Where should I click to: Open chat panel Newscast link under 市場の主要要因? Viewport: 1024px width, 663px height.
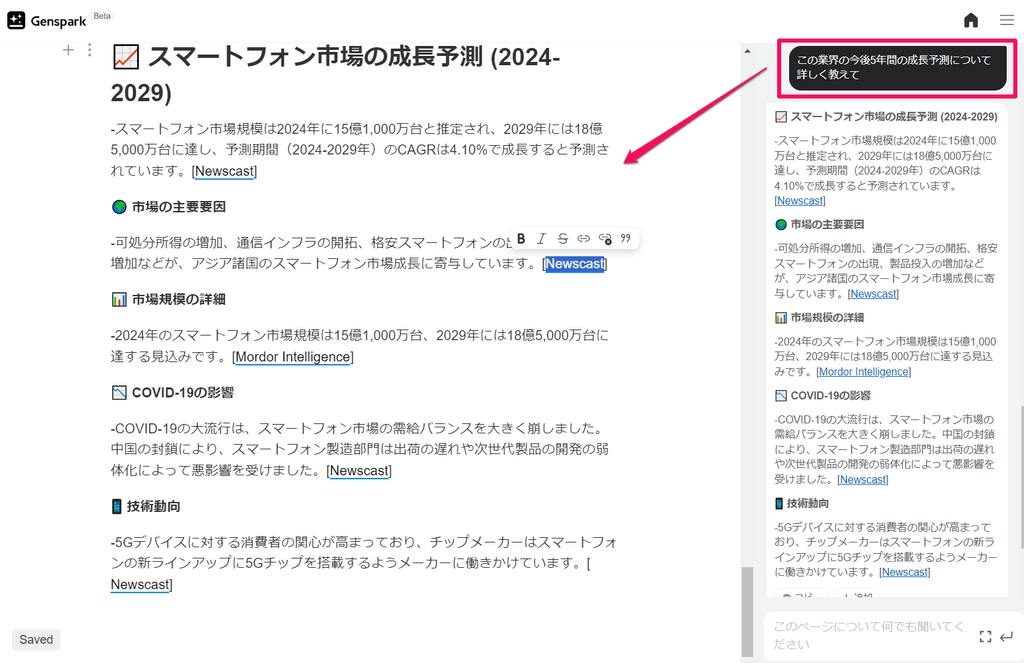click(x=872, y=294)
